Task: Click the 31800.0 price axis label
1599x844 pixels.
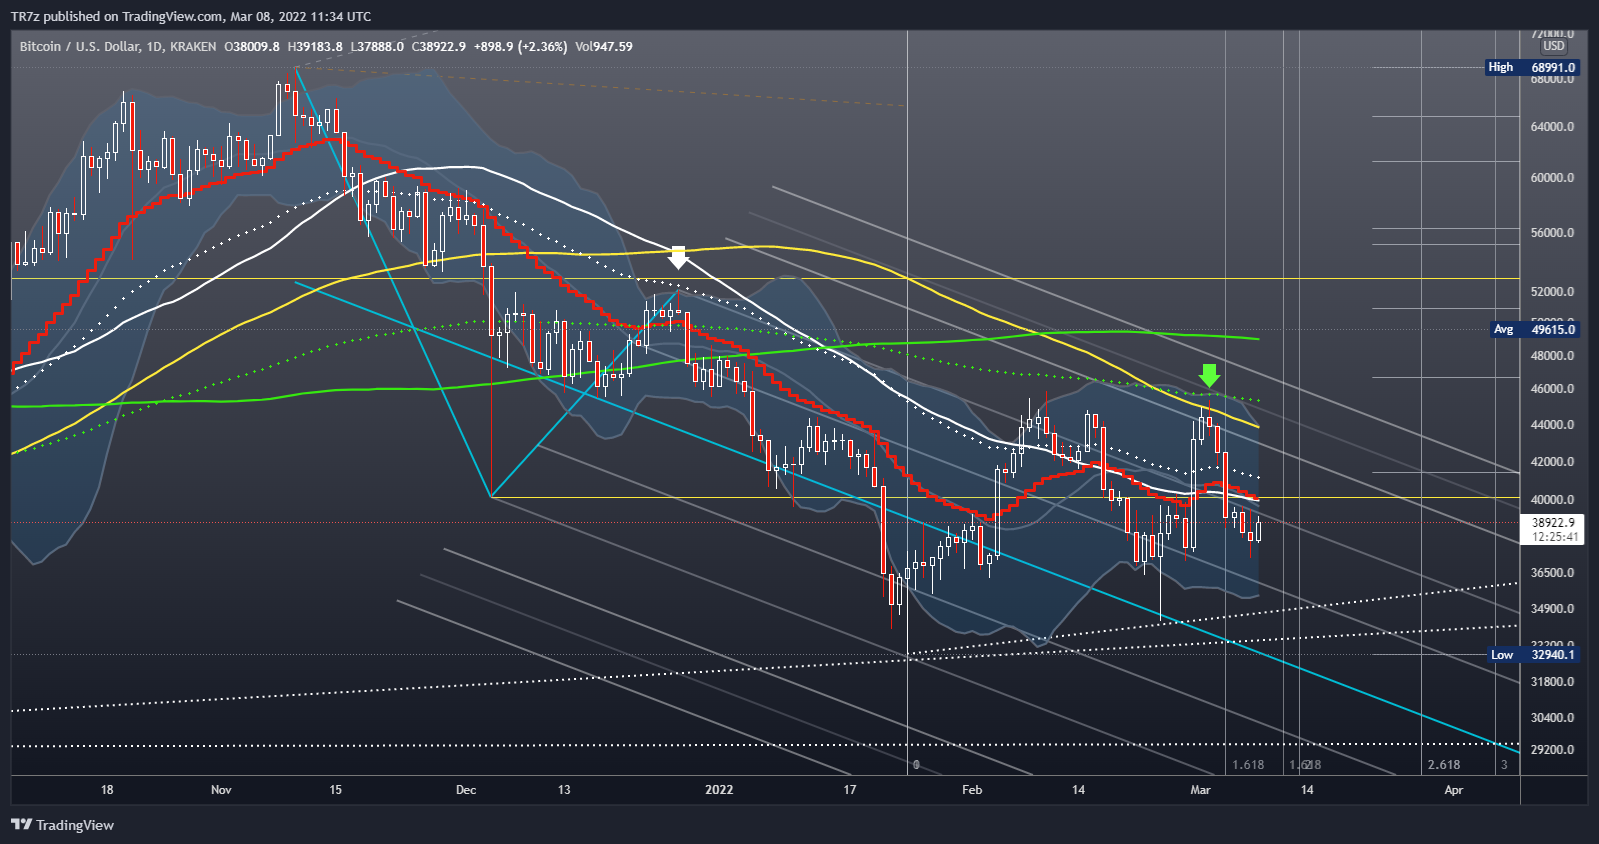Action: [1552, 682]
